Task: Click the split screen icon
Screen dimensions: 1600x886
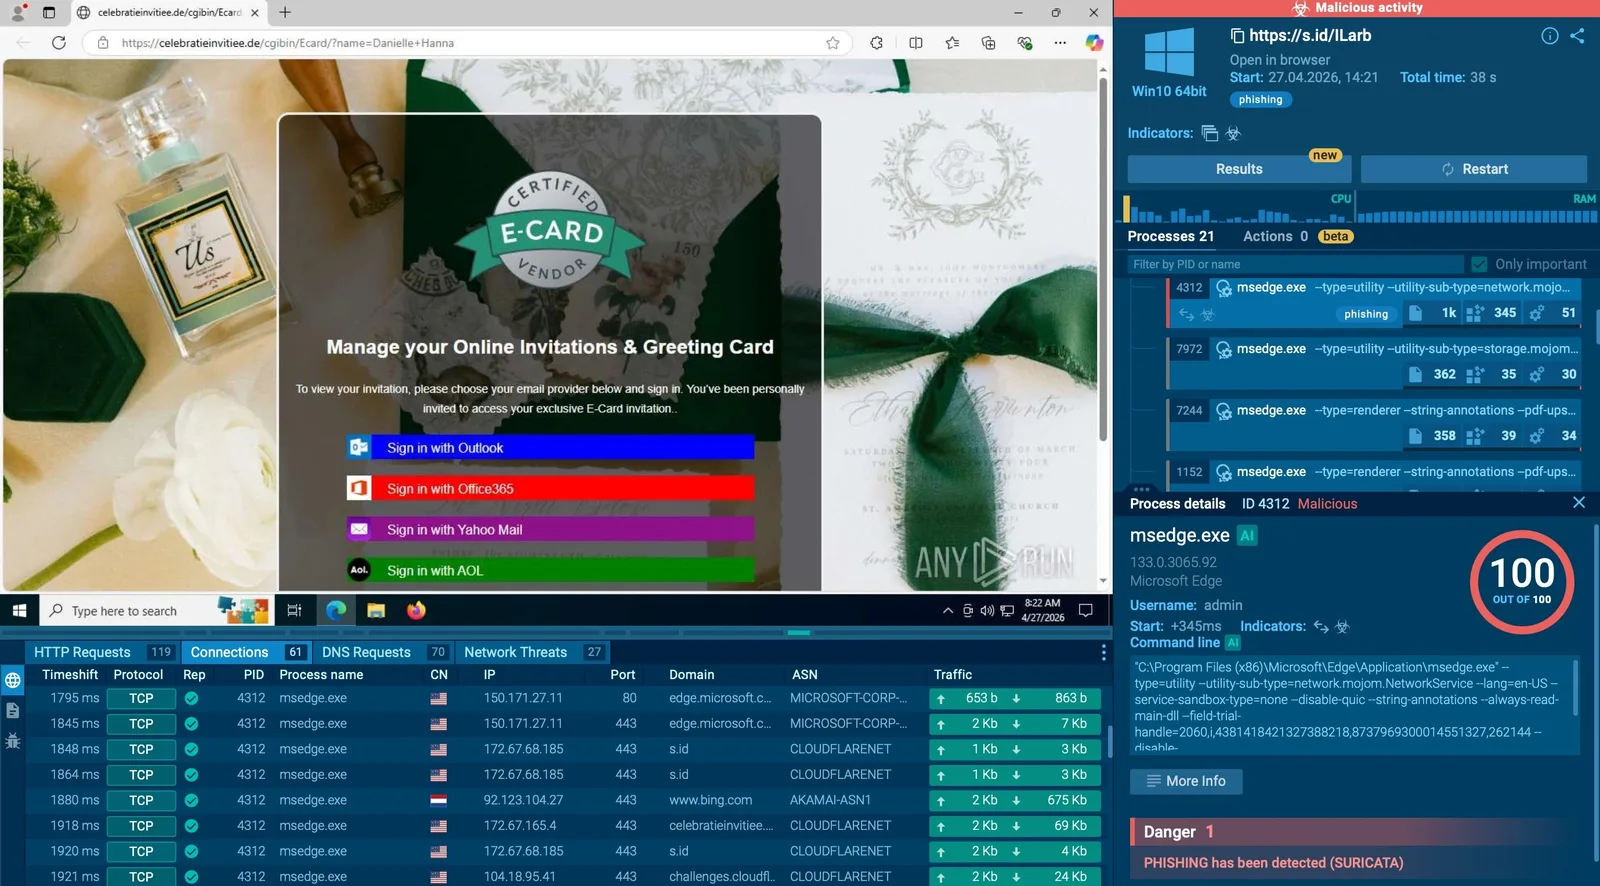Action: [x=916, y=43]
